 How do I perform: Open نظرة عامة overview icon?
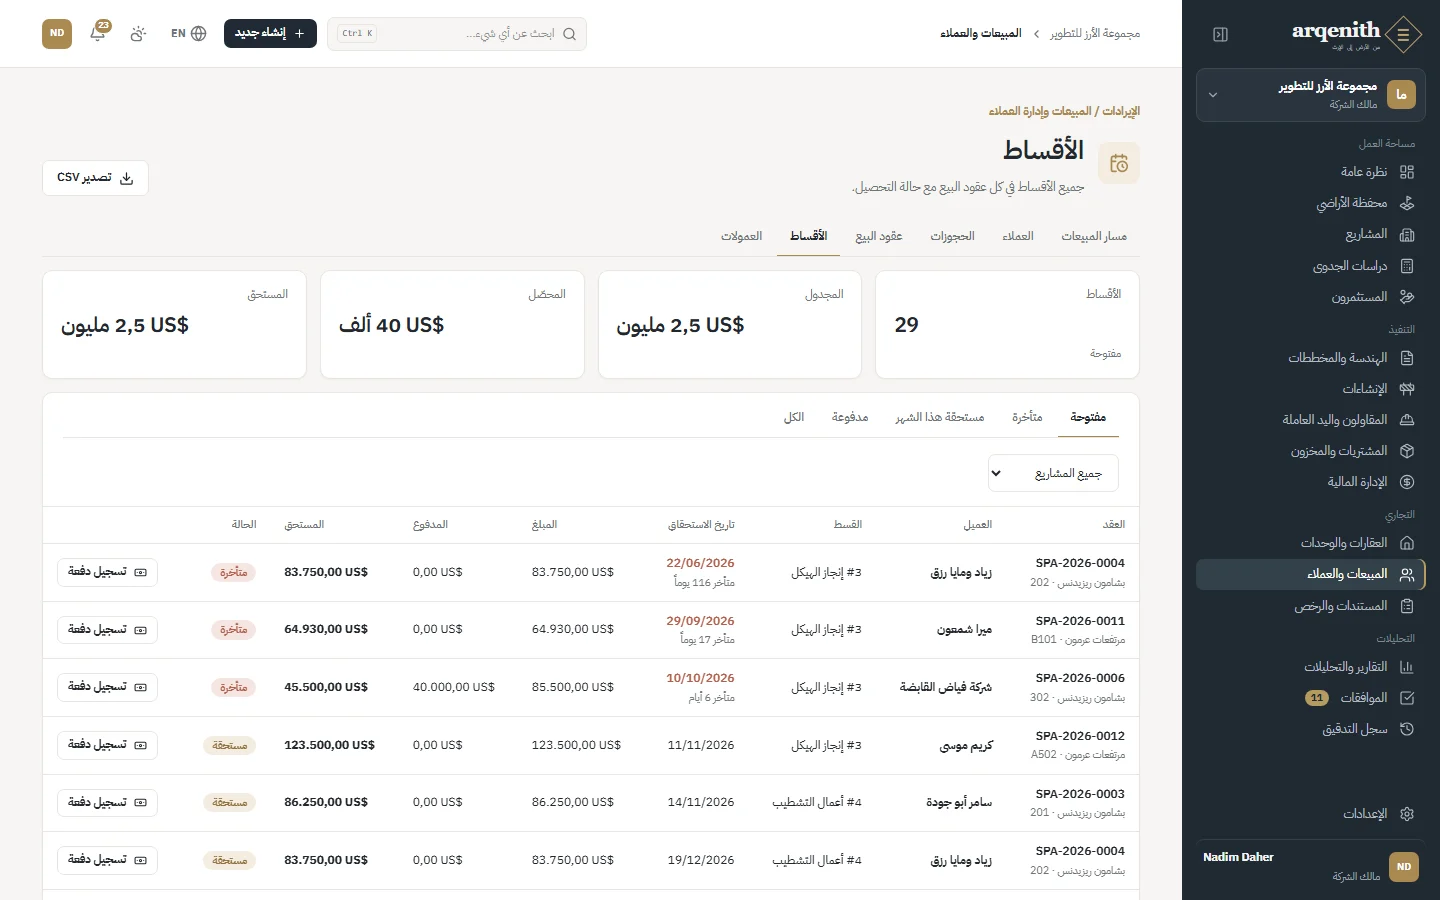coord(1407,172)
